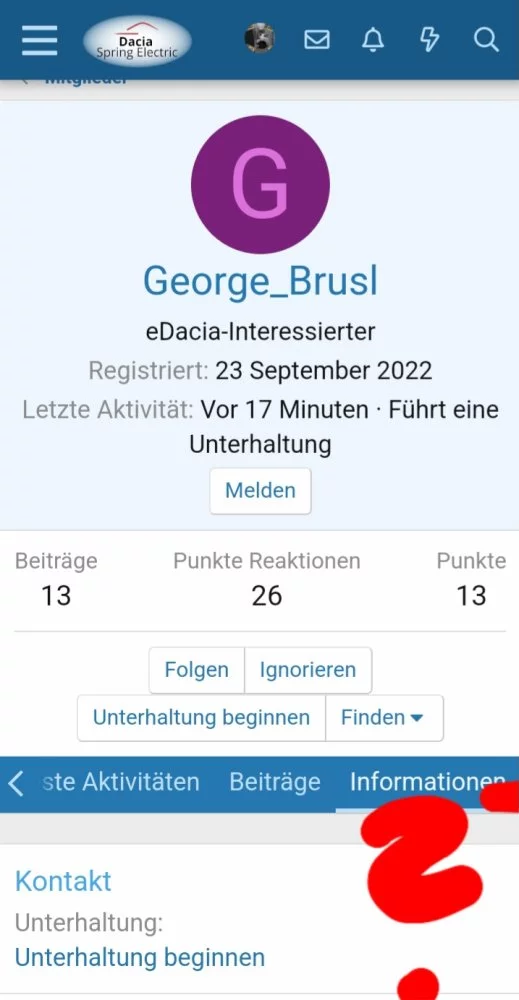Screen dimensions: 519x1000
Task: Click the Beiträge count 13
Action: point(56,596)
